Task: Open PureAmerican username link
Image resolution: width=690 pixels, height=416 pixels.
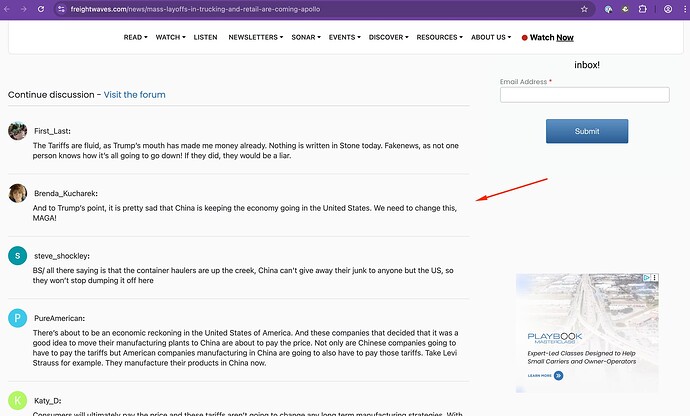Action: 59,318
